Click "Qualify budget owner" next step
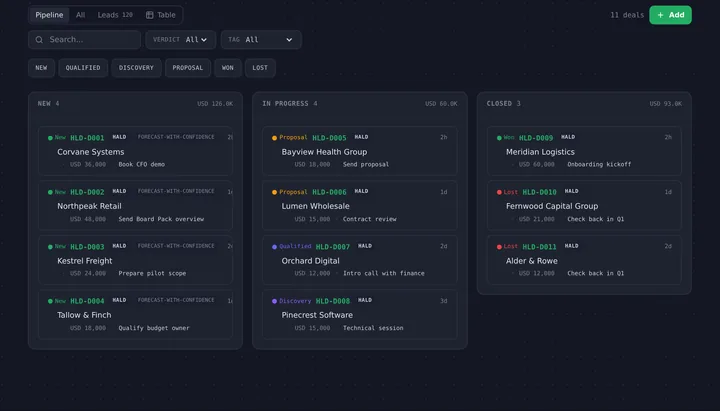This screenshot has width=720, height=411. coord(154,328)
